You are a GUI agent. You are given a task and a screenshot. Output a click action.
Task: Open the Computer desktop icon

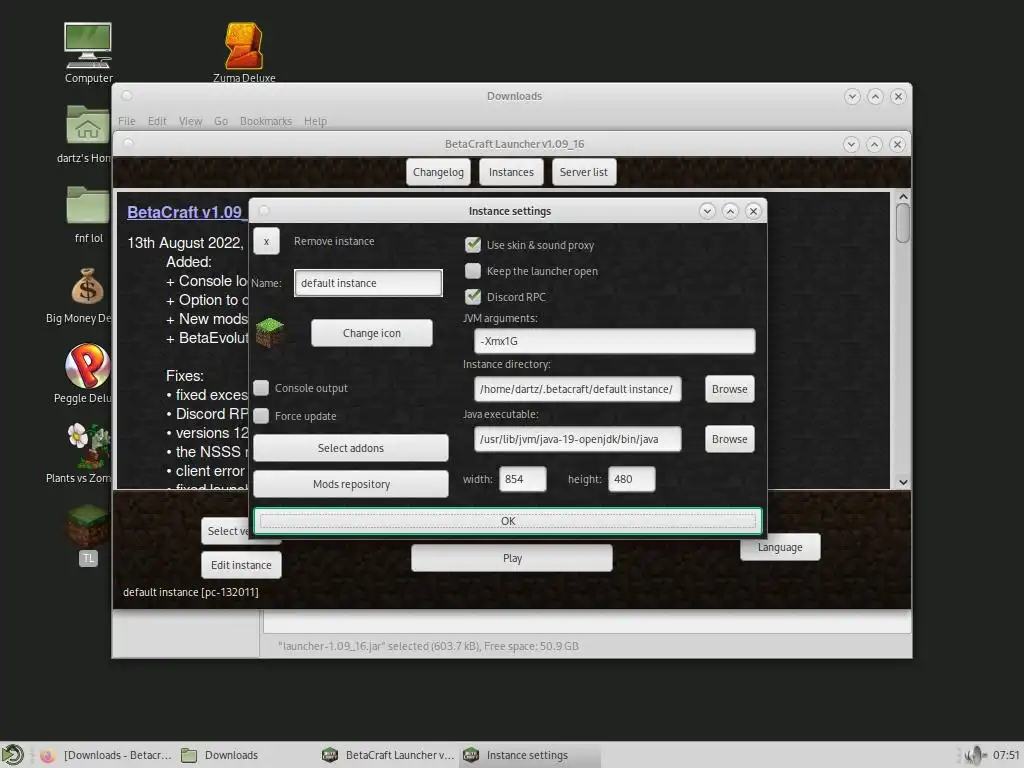88,54
